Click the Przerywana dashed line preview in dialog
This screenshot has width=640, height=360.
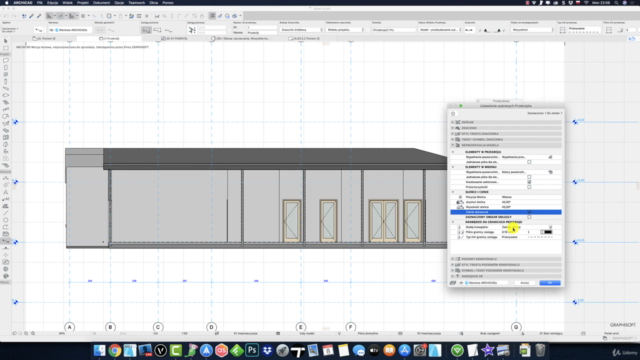click(x=540, y=237)
